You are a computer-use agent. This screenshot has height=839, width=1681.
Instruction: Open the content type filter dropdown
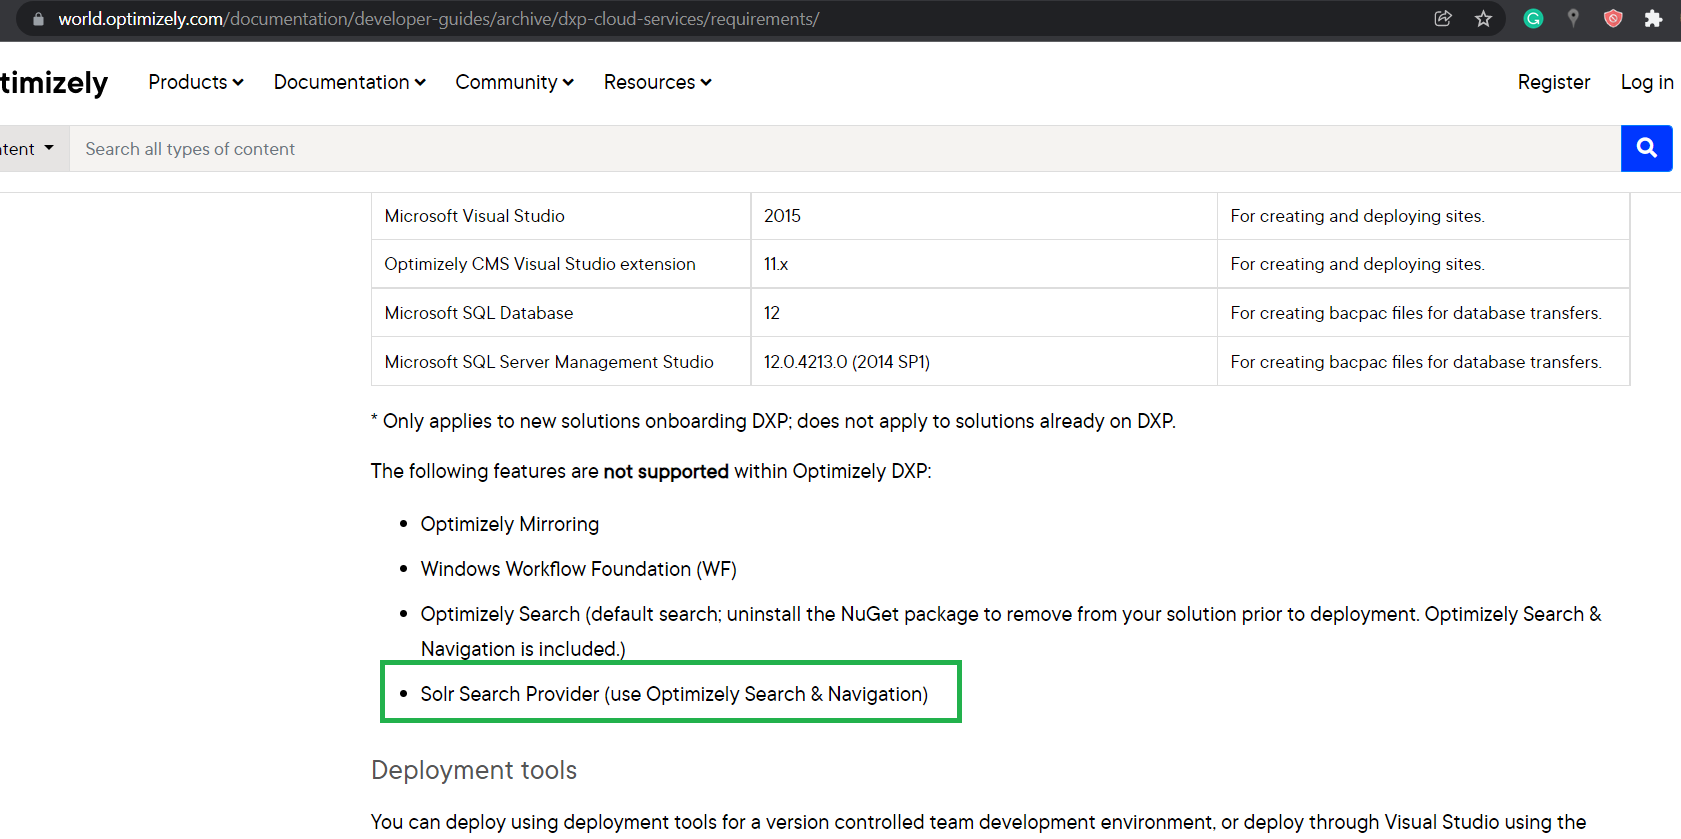coord(33,148)
